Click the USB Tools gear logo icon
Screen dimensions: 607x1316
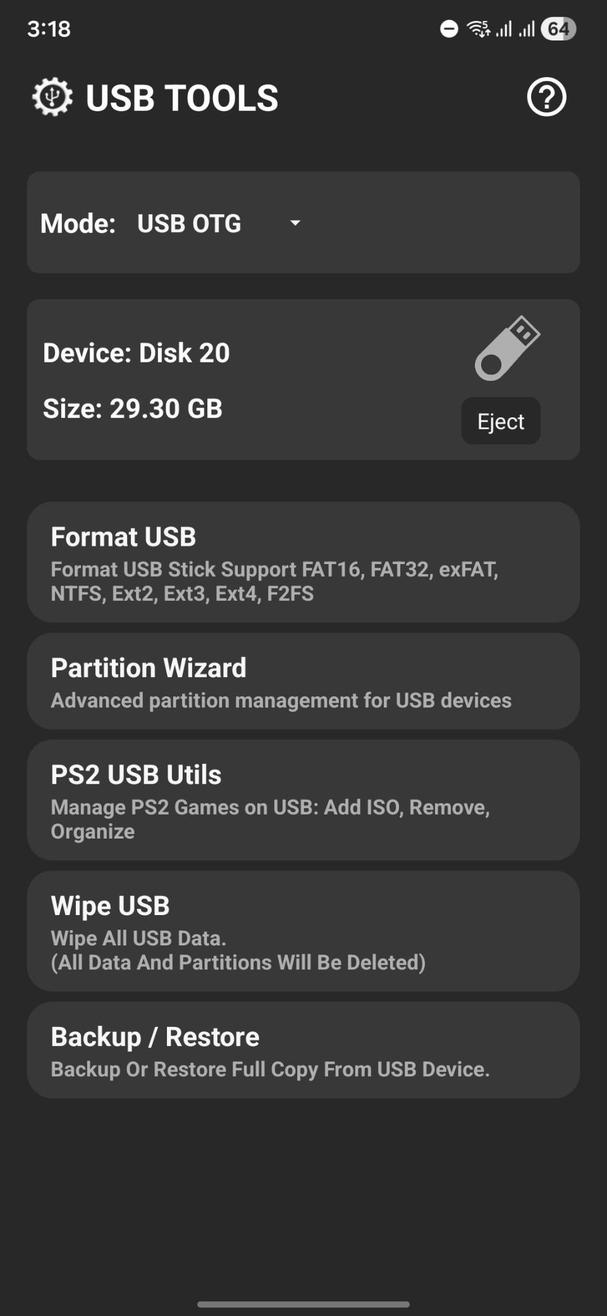[x=50, y=96]
